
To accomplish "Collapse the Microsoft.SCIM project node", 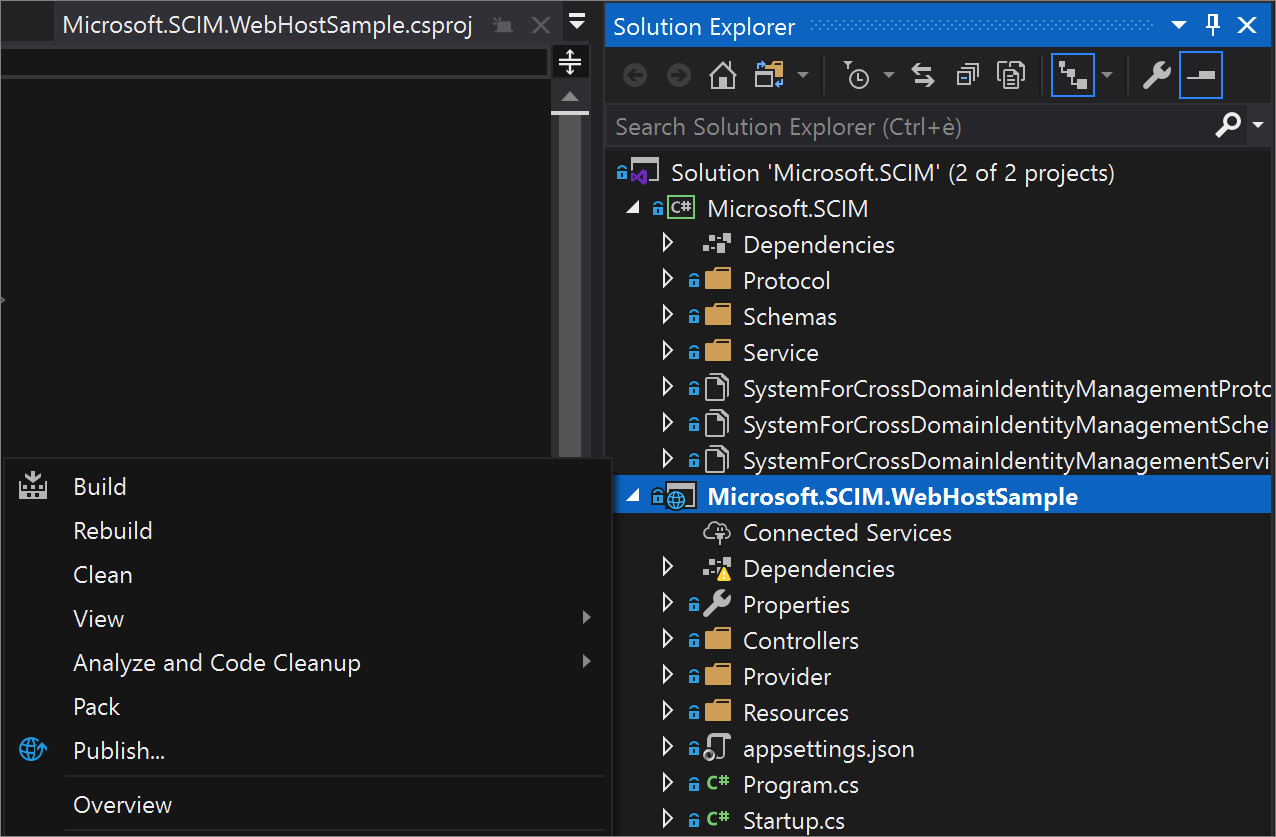I will [632, 209].
